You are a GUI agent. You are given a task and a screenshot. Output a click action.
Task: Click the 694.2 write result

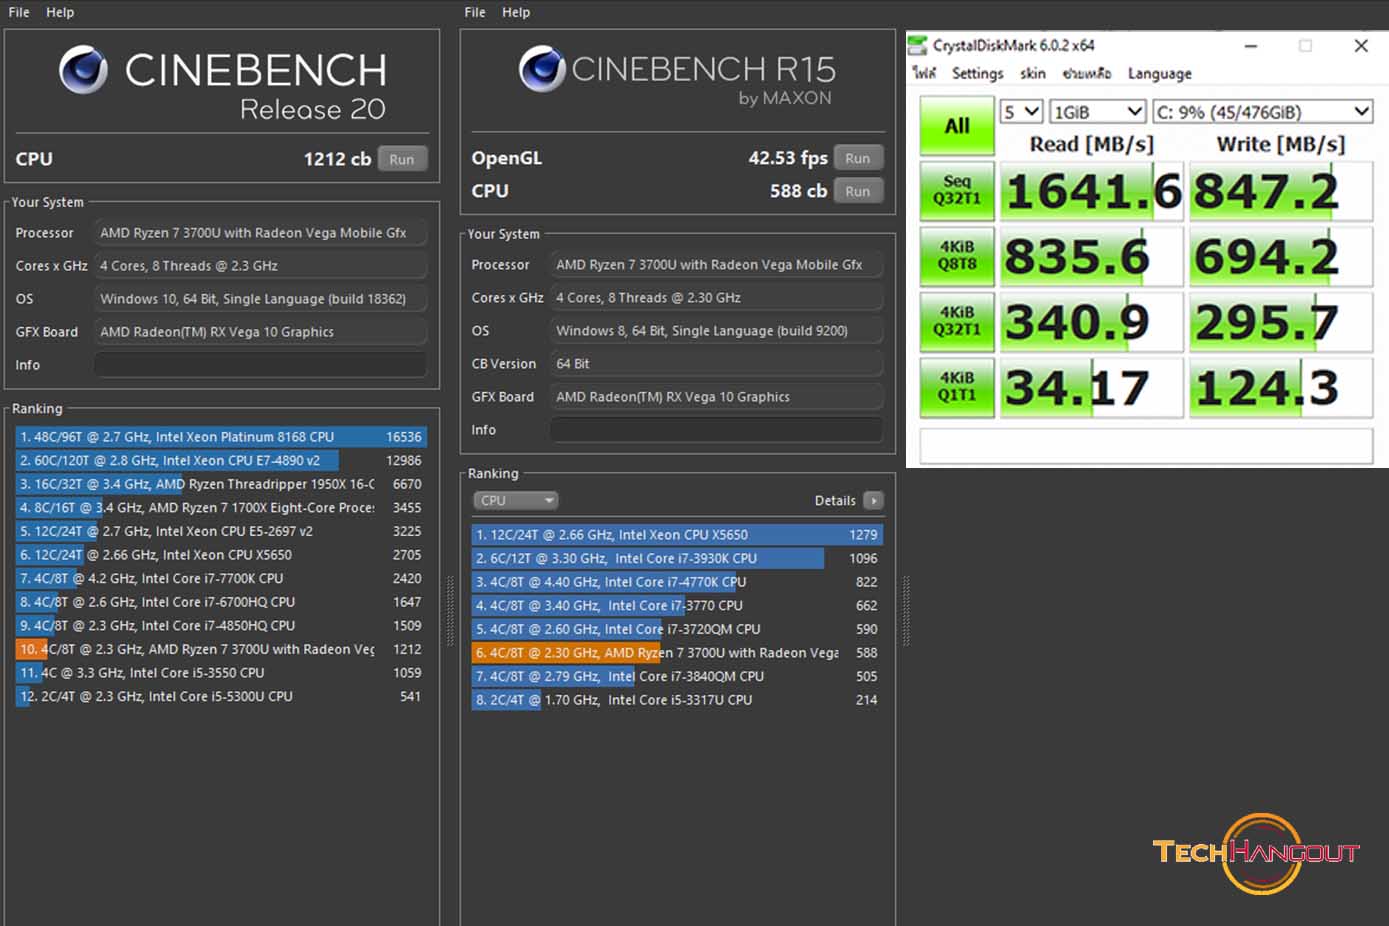(1281, 257)
